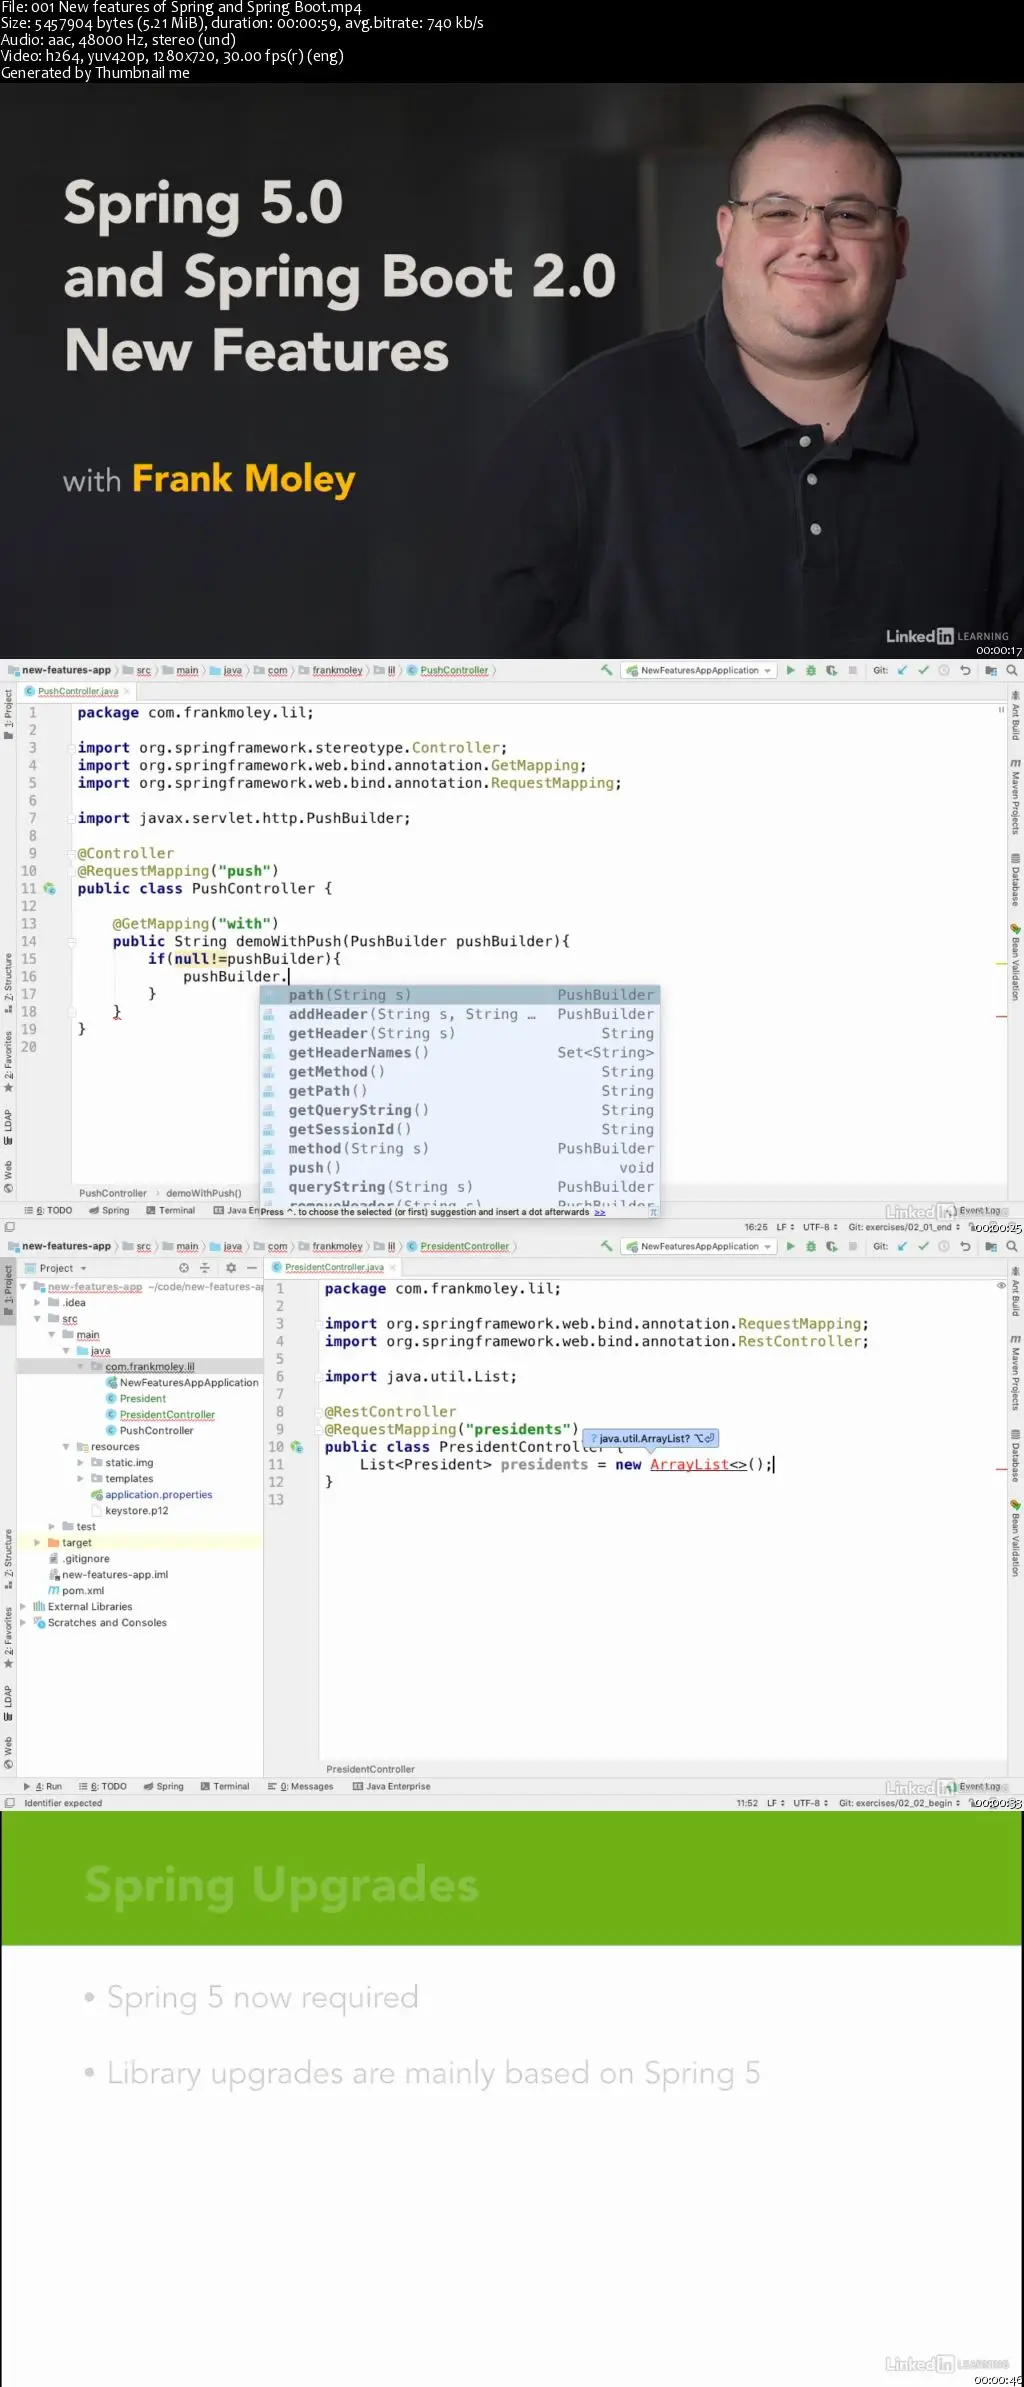The image size is (1024, 2387).
Task: Click the Revert arrow in PushController IDE frame
Action: (x=965, y=670)
